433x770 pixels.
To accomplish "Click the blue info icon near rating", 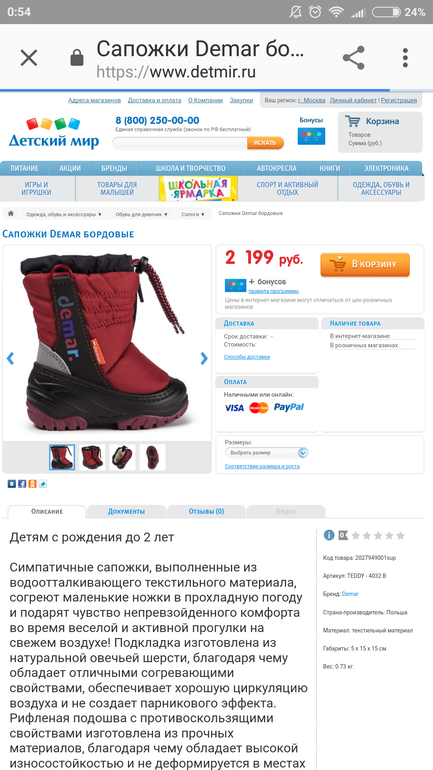I will tap(329, 535).
